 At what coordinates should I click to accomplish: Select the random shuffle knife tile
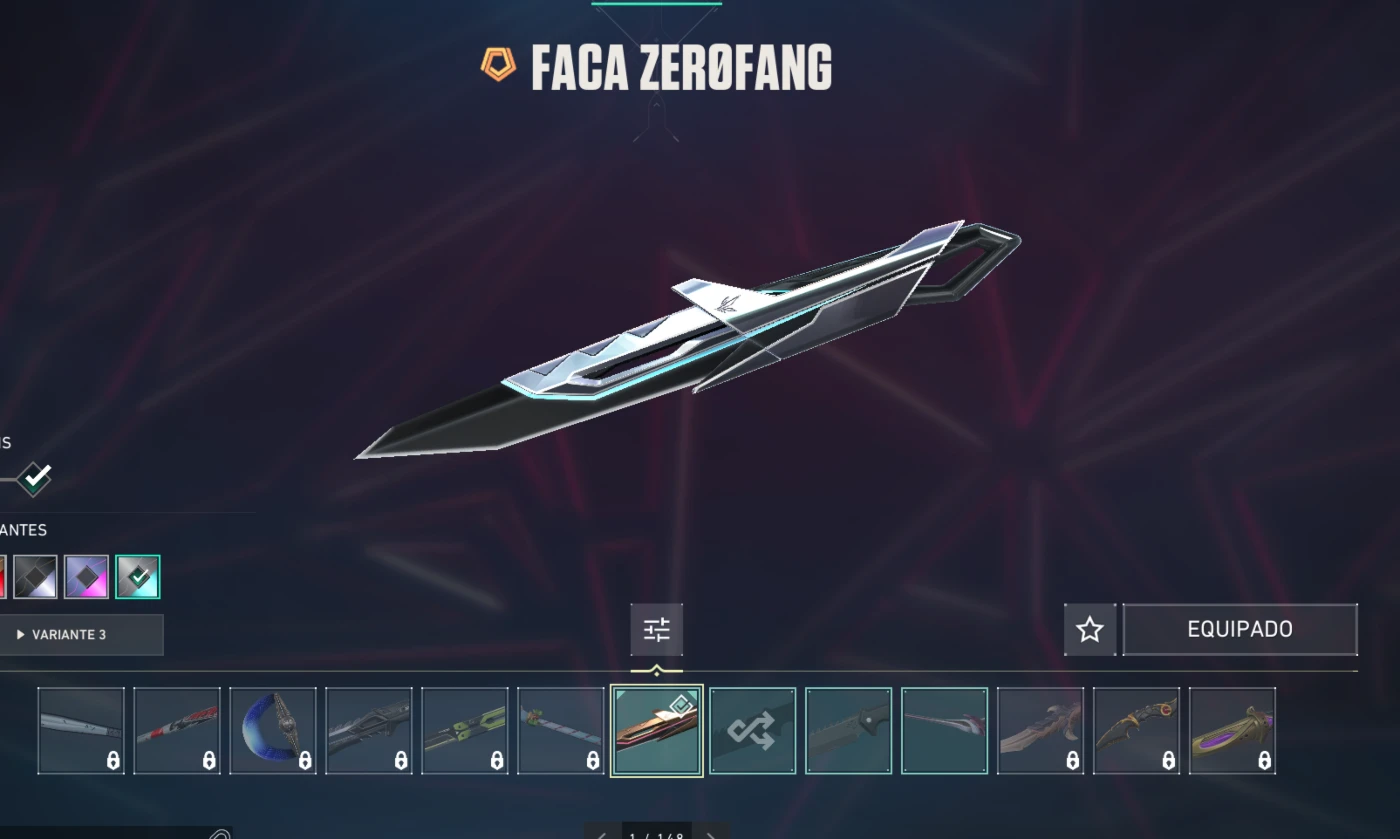coord(753,731)
